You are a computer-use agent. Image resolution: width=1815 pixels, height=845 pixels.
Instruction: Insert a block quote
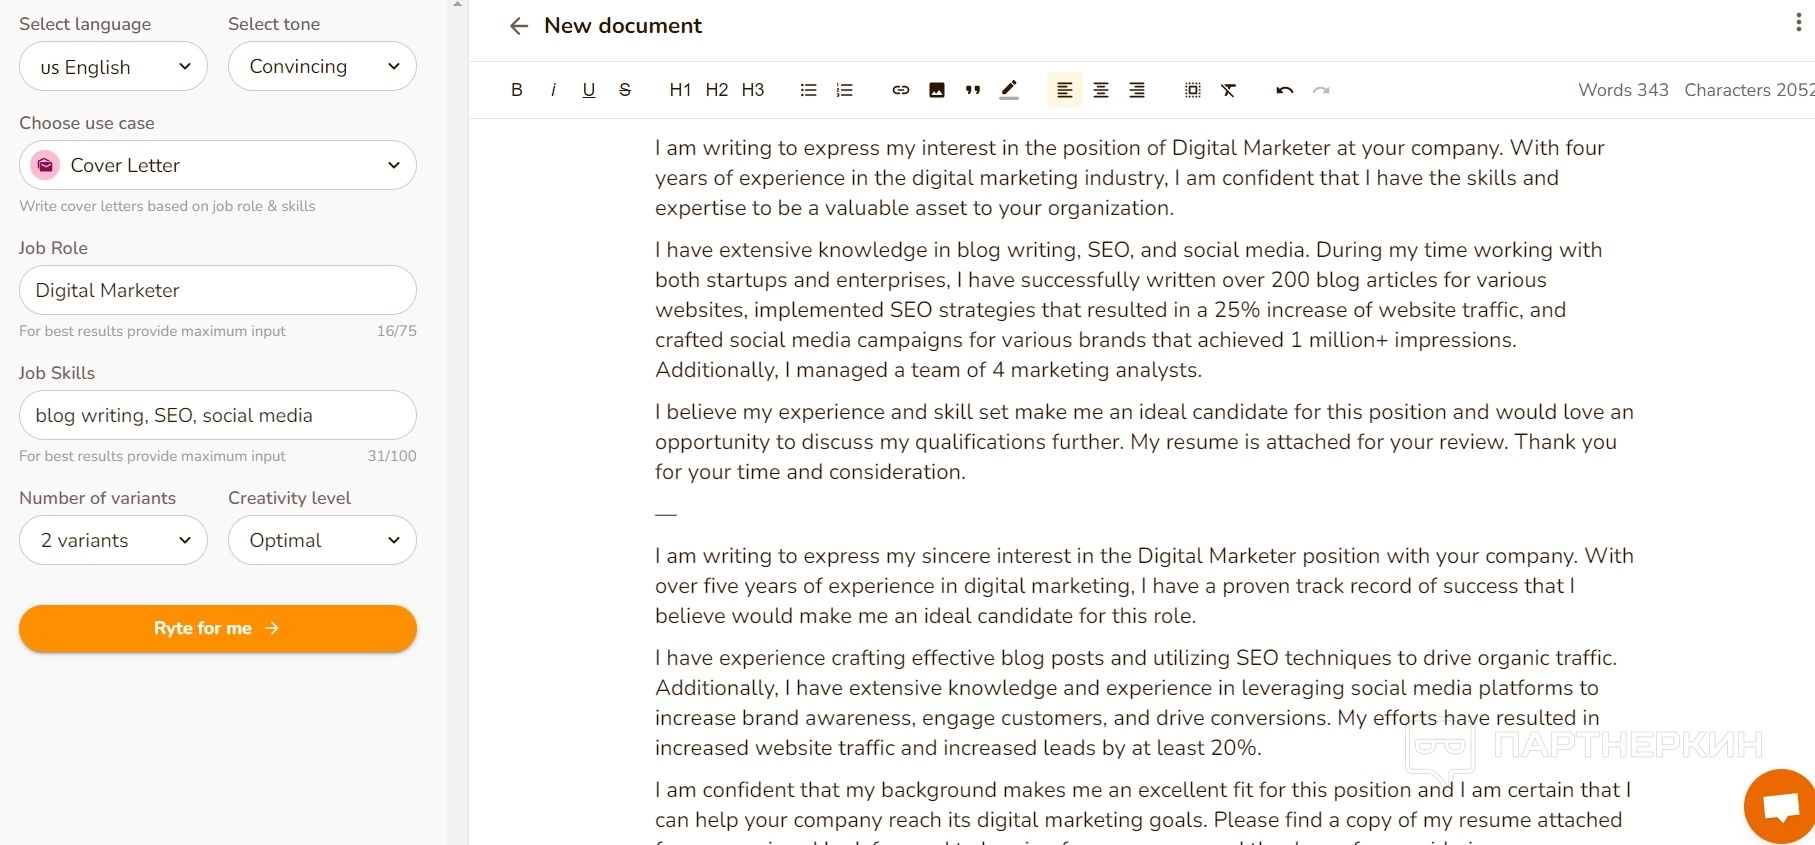click(x=973, y=90)
